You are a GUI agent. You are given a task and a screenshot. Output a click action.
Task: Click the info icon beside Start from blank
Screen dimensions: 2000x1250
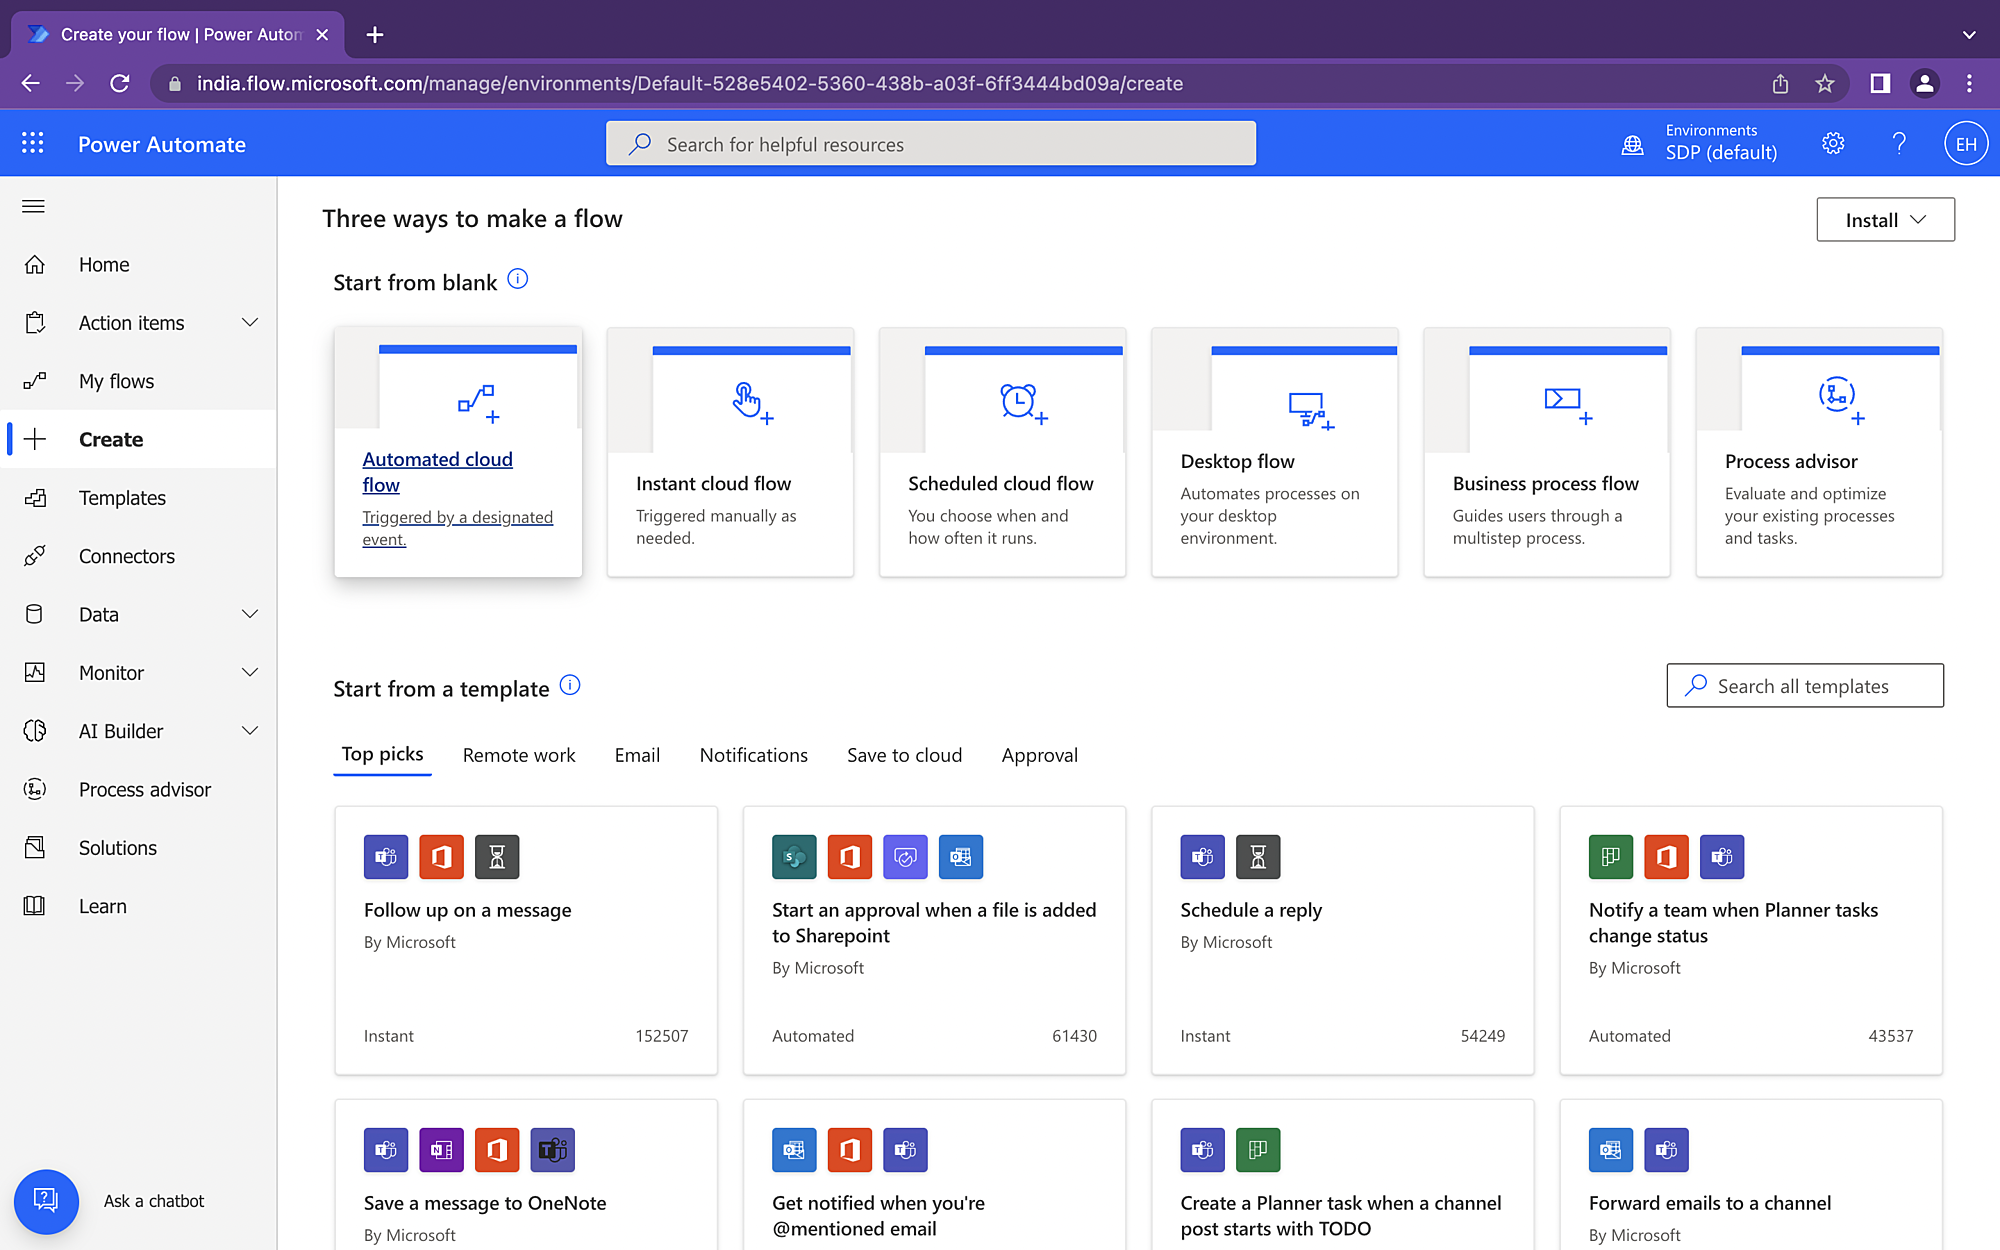518,279
